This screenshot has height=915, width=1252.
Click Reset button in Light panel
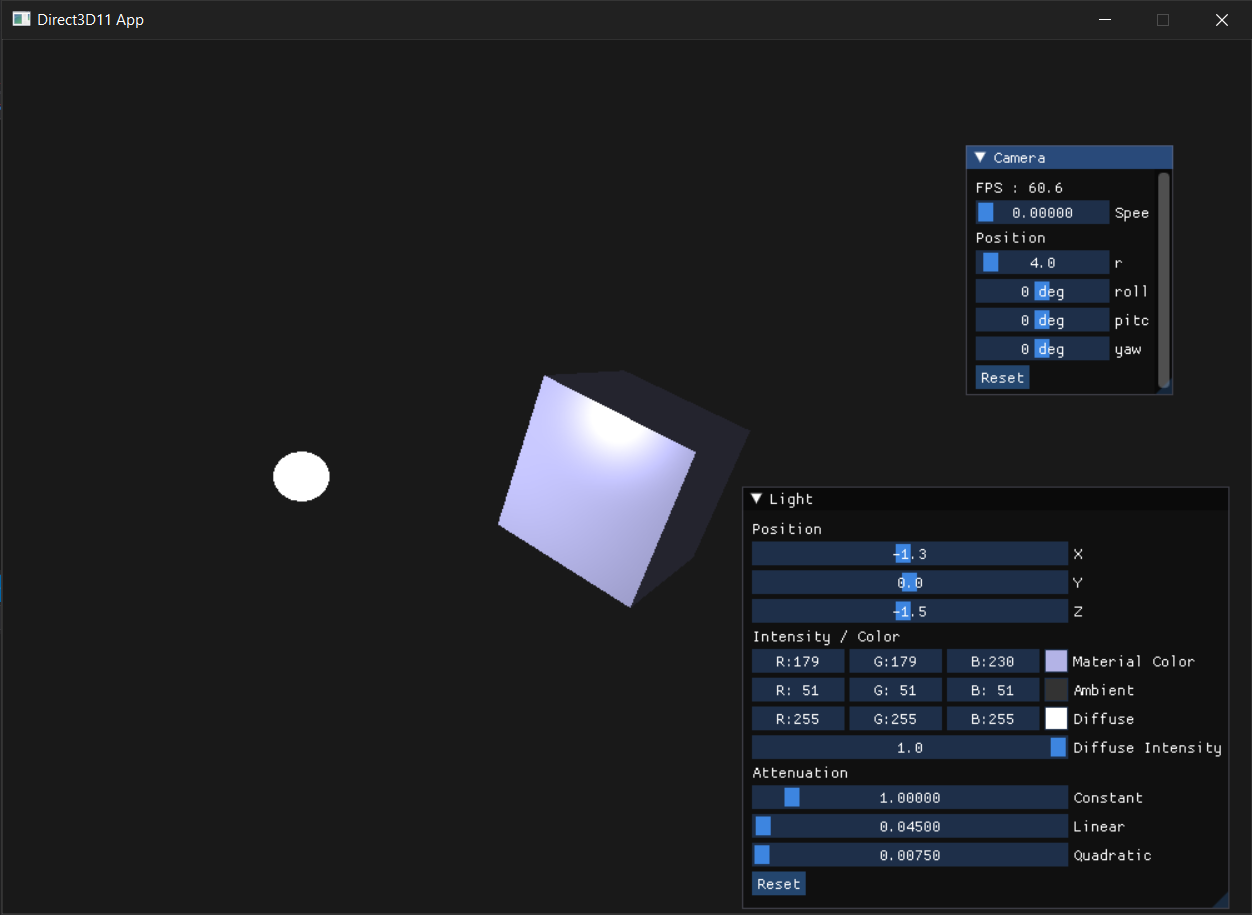[x=778, y=884]
